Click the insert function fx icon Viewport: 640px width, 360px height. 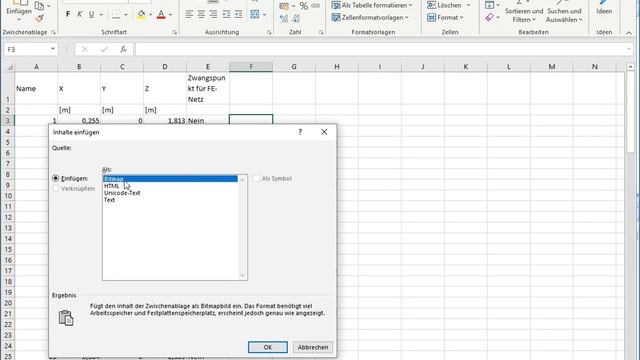(x=123, y=49)
